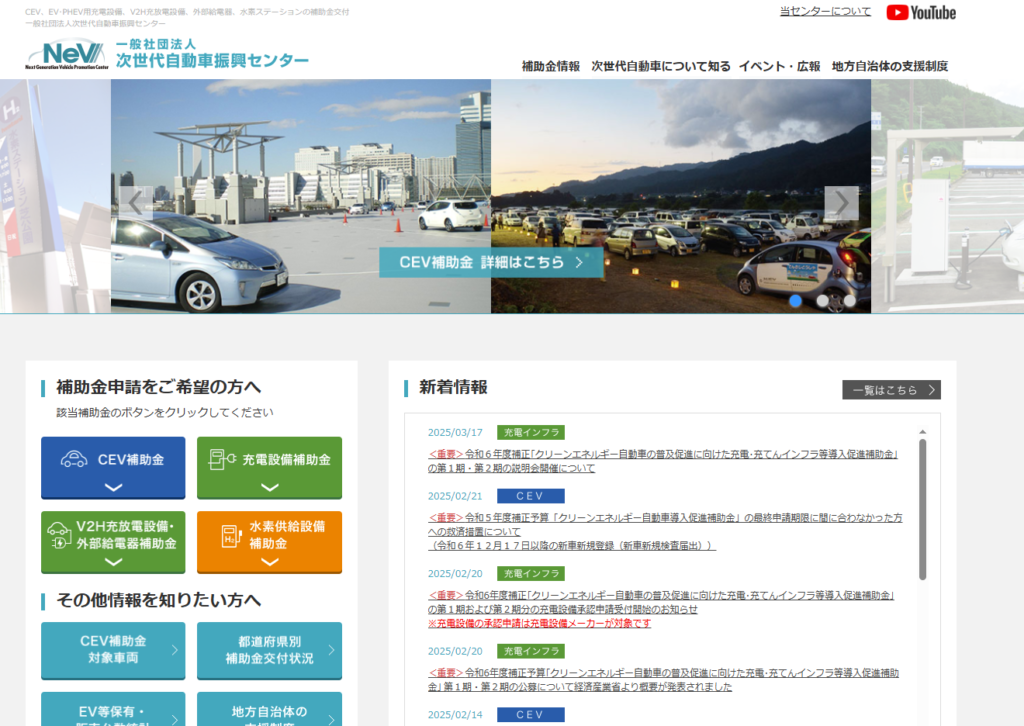Open 当センターについて link
This screenshot has width=1024, height=726.
(825, 11)
